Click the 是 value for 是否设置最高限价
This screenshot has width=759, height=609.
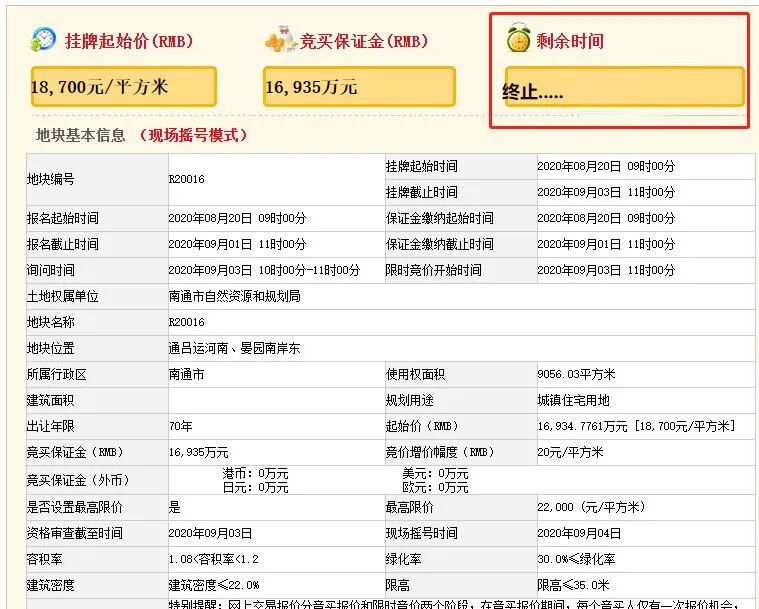tap(175, 507)
